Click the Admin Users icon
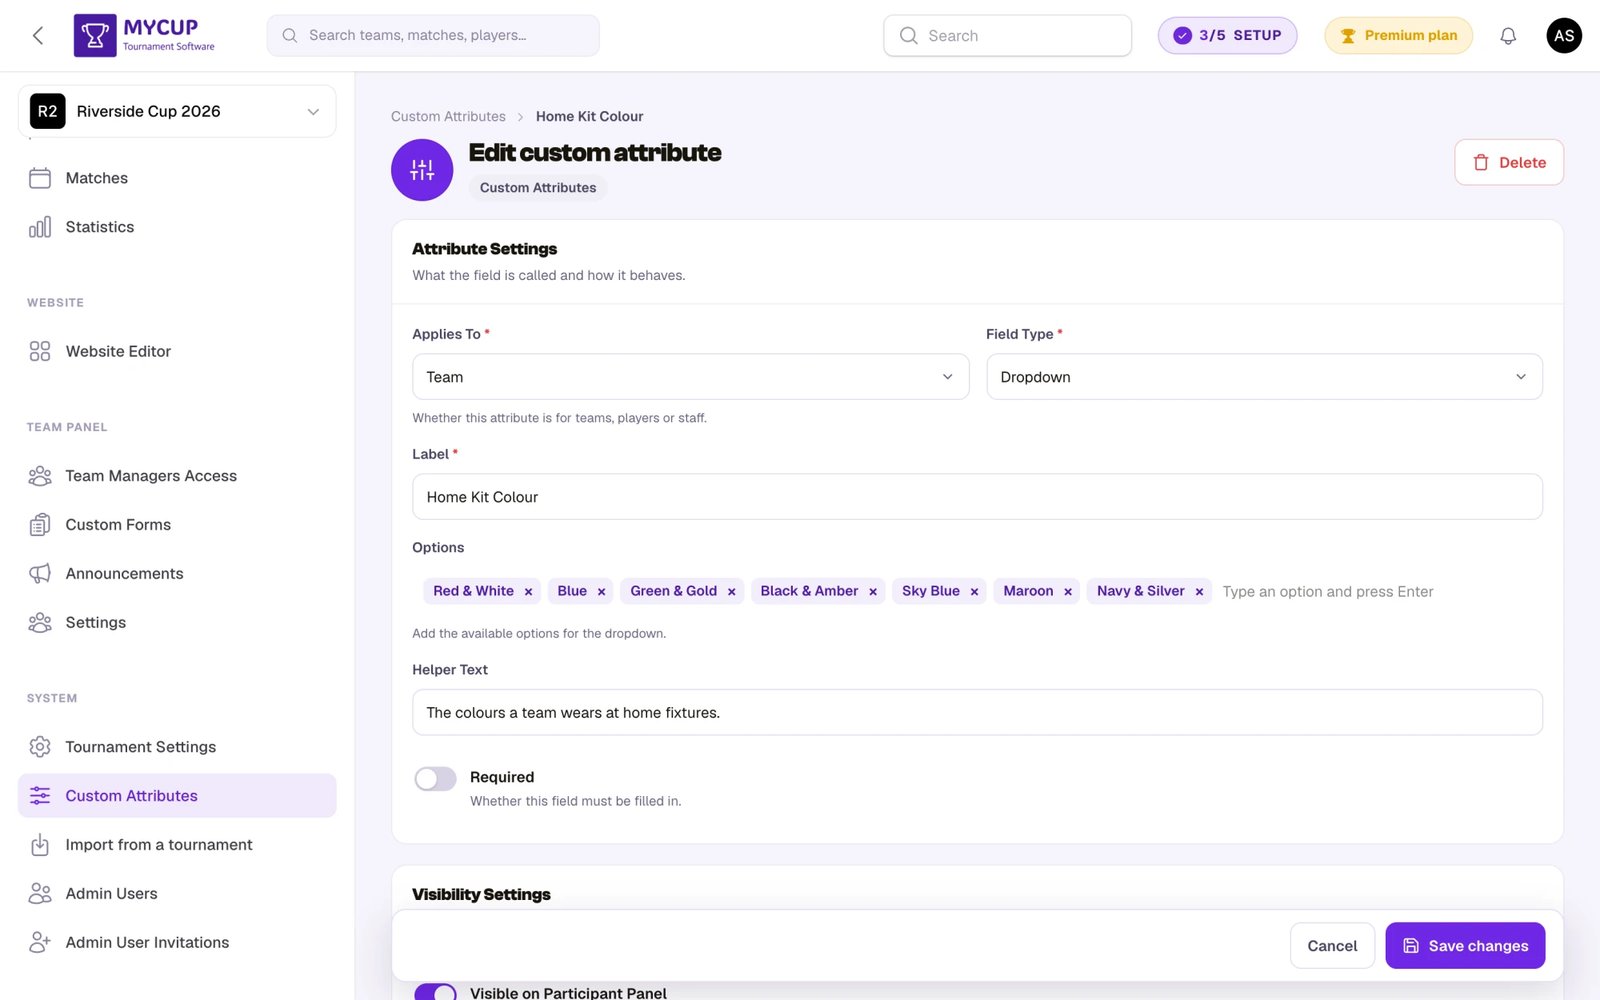This screenshot has width=1600, height=1000. 40,894
